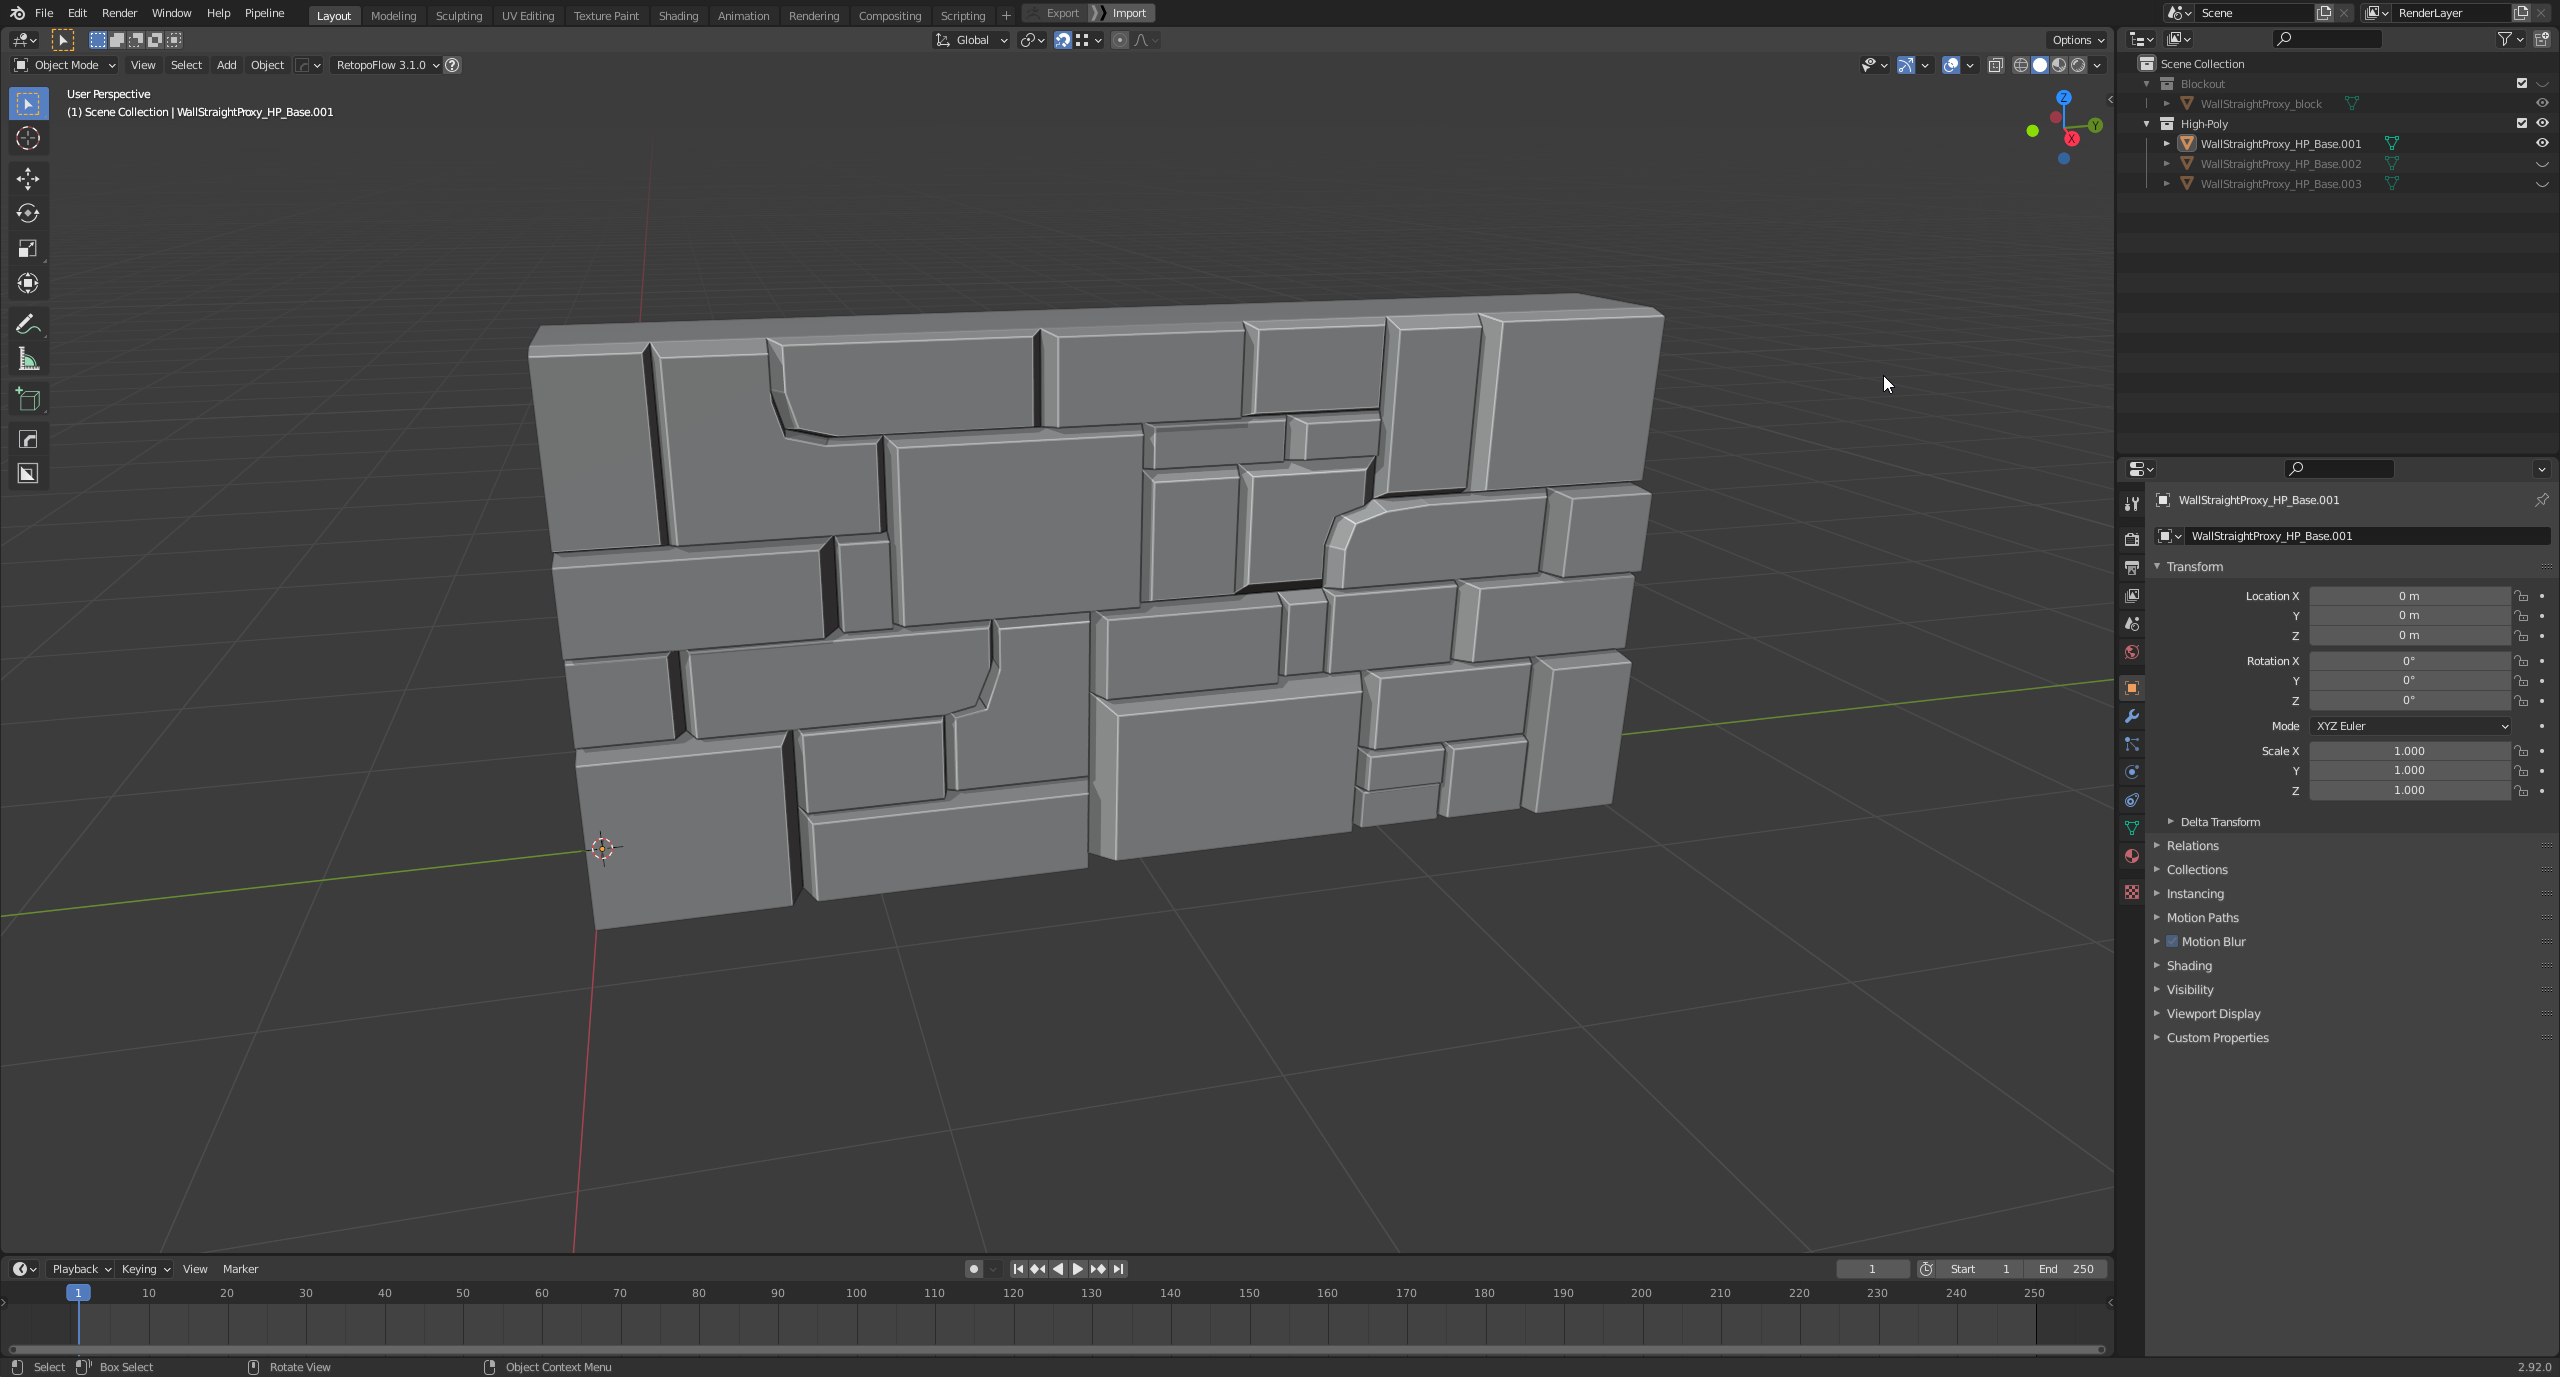Pick the Measure tool
2560x1377 pixels.
coord(28,359)
